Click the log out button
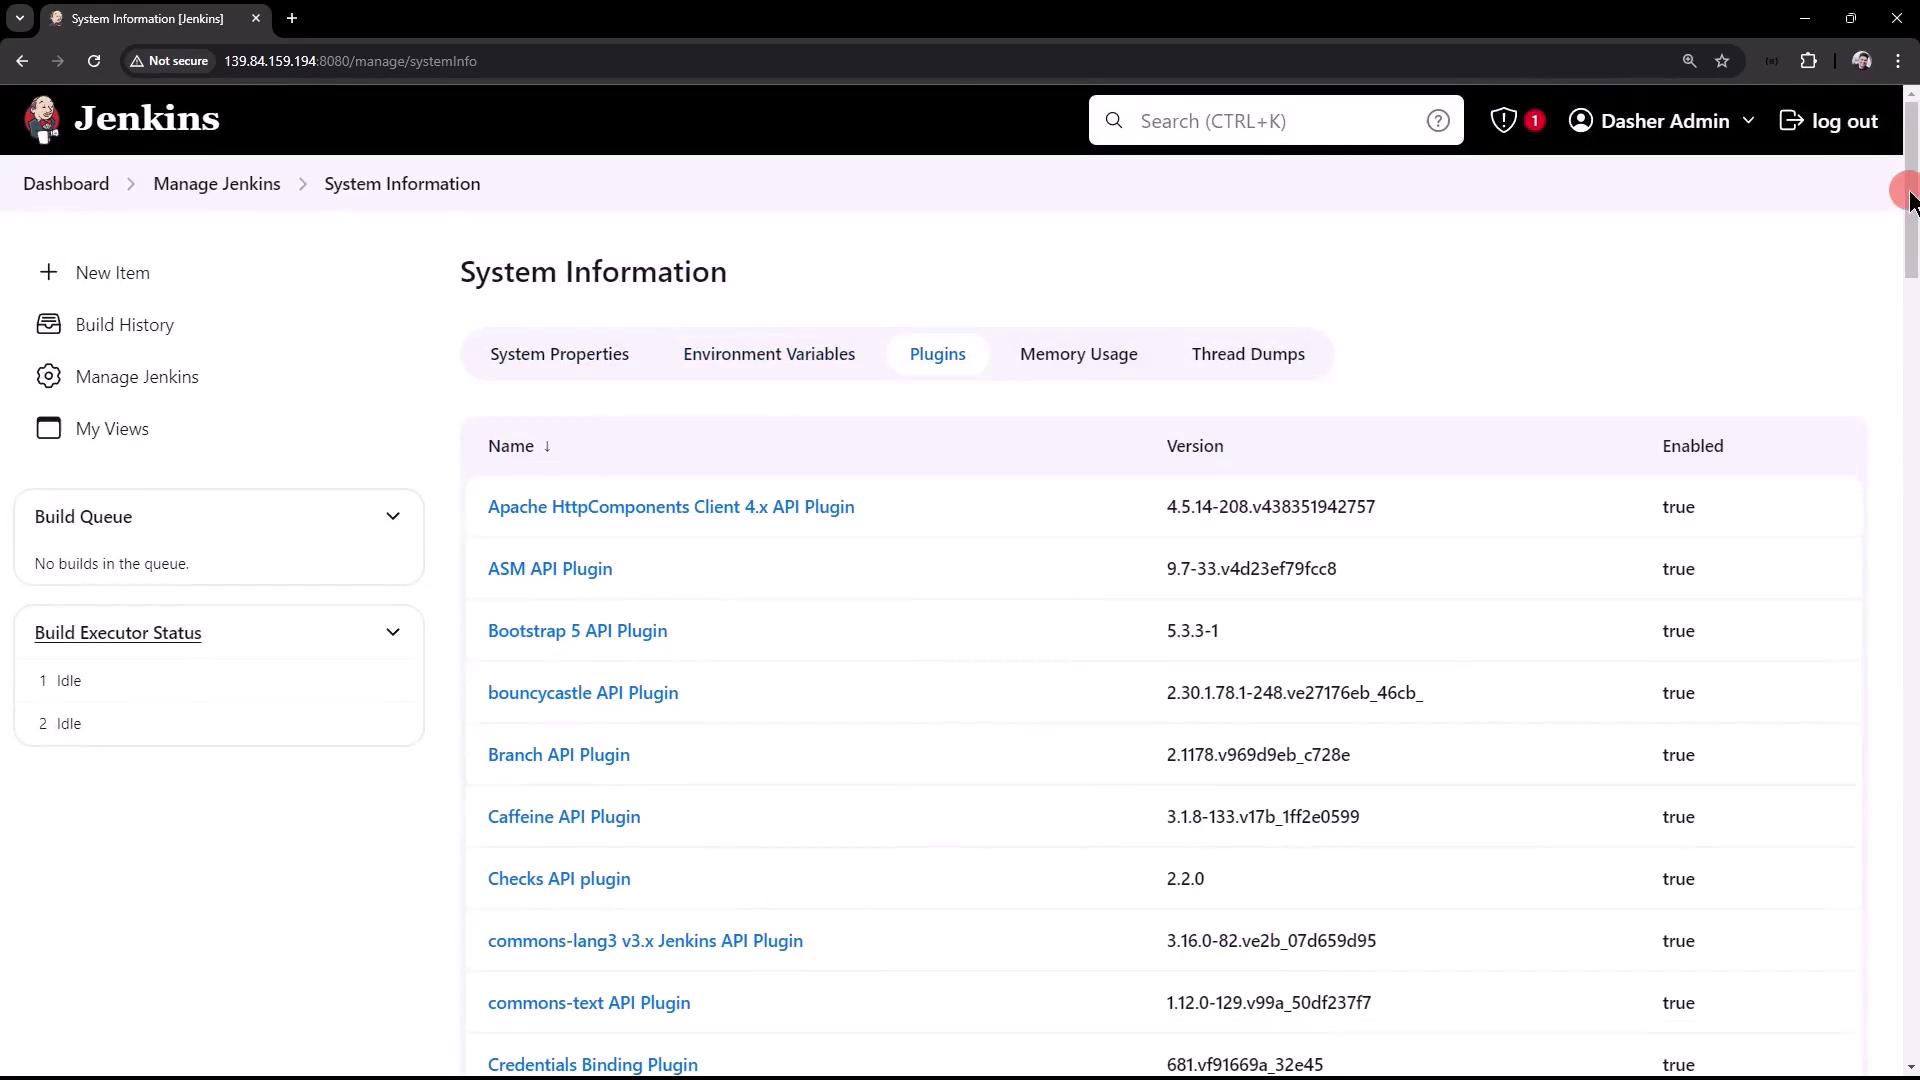1920x1080 pixels. [x=1829, y=121]
